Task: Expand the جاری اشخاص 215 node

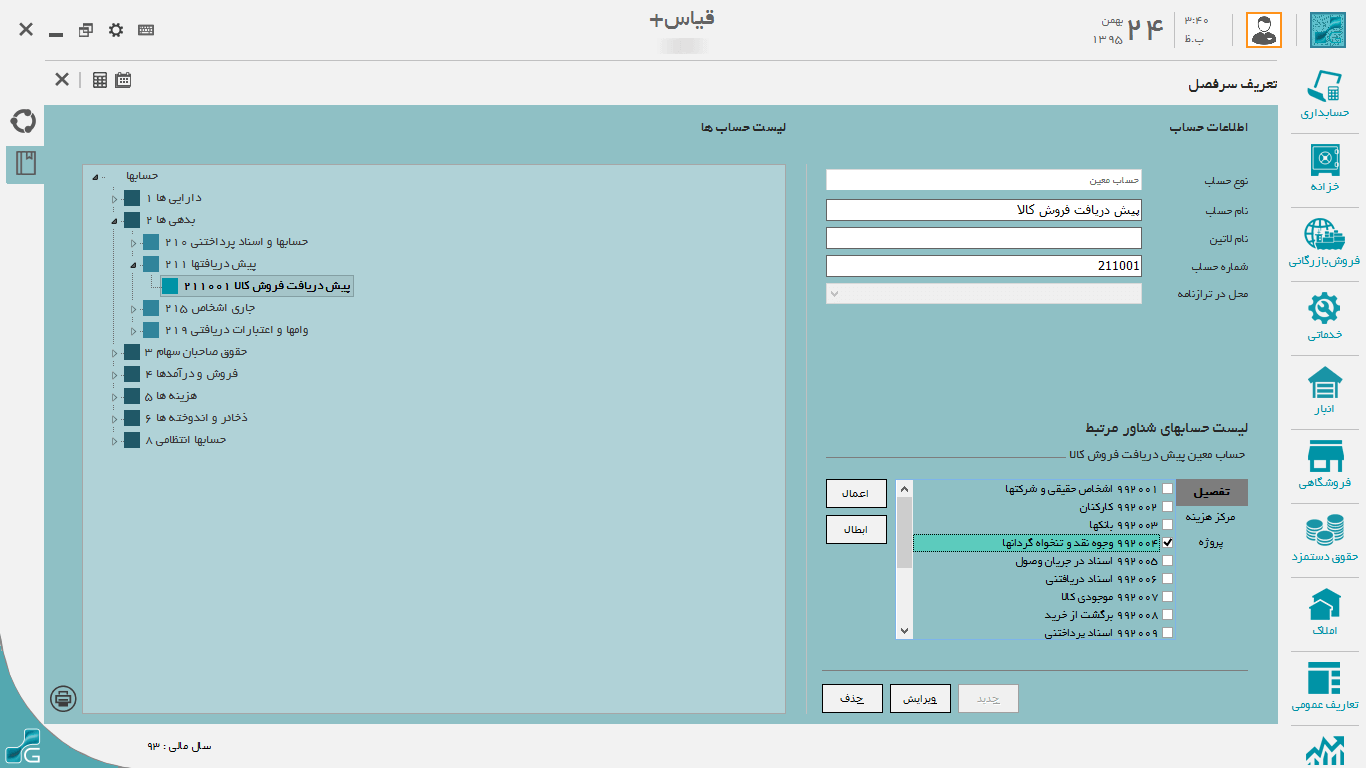Action: tap(134, 309)
